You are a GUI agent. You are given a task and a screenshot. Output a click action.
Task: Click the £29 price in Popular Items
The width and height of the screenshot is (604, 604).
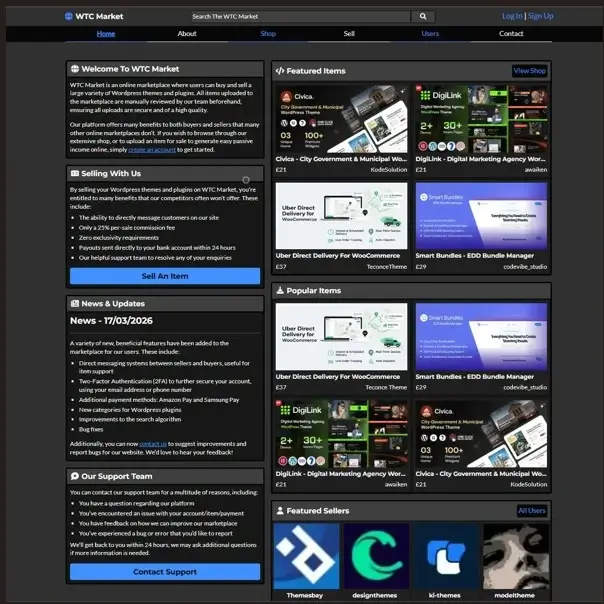(421, 388)
